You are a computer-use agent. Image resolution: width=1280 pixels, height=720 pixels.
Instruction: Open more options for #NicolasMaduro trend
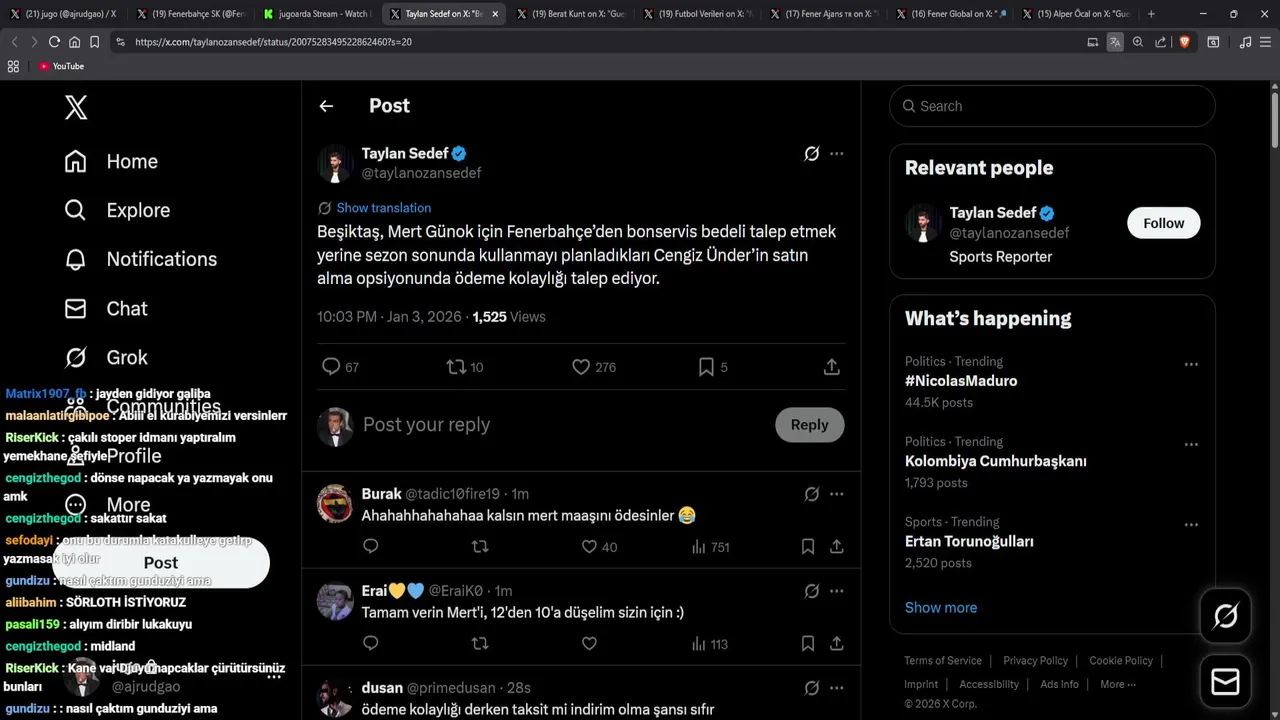1191,364
